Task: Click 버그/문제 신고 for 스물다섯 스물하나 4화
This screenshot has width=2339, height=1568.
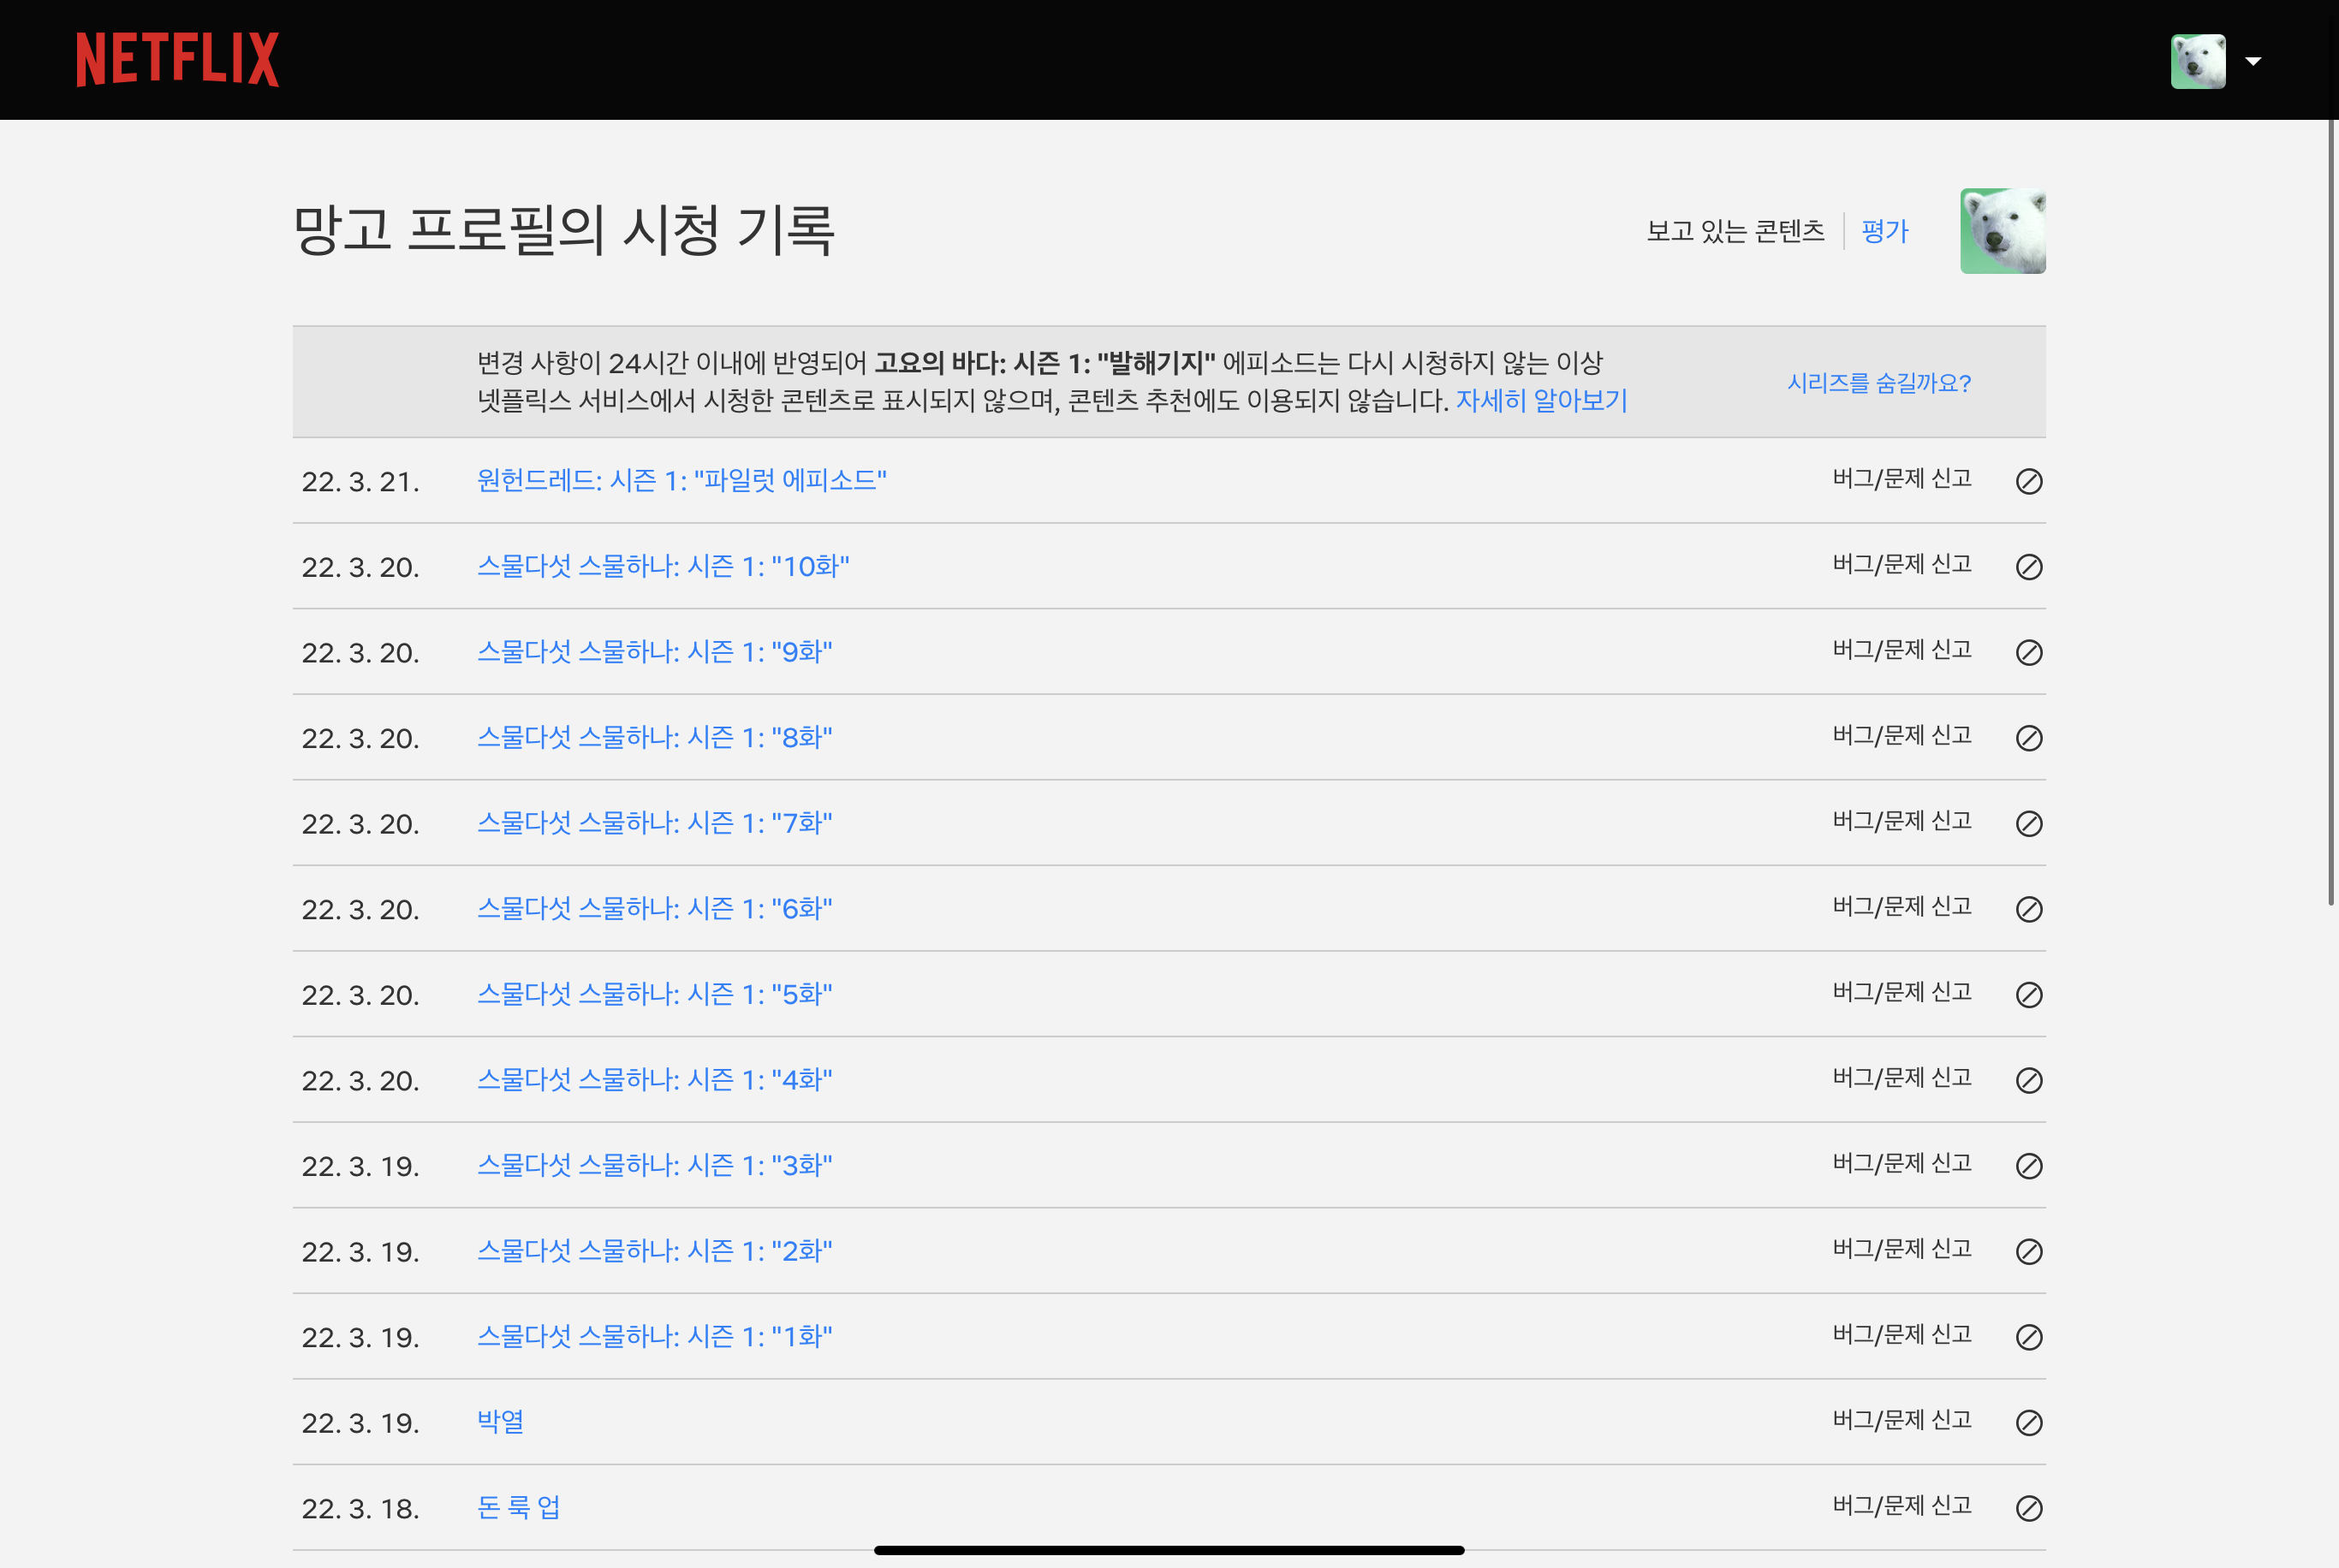Action: point(1901,1078)
